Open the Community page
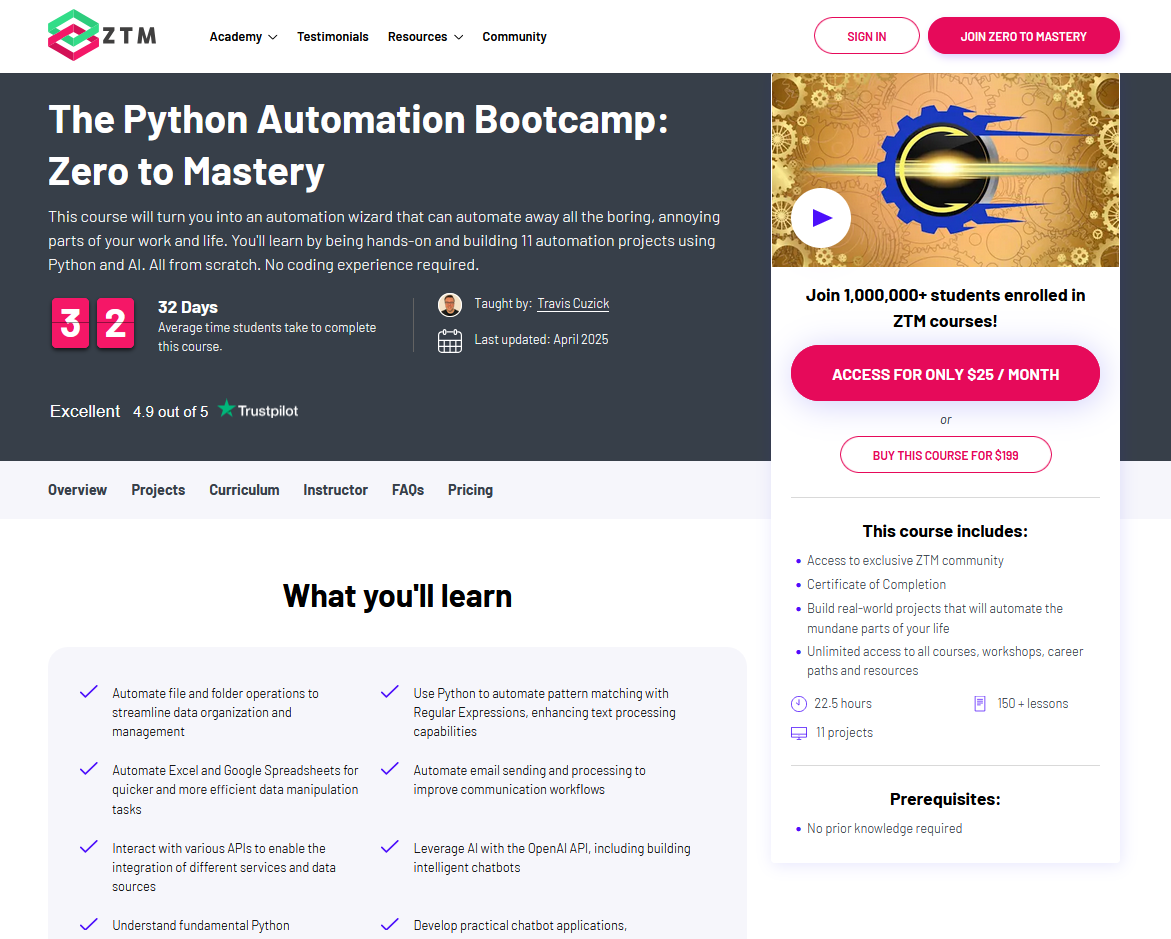The height and width of the screenshot is (939, 1171). [515, 37]
